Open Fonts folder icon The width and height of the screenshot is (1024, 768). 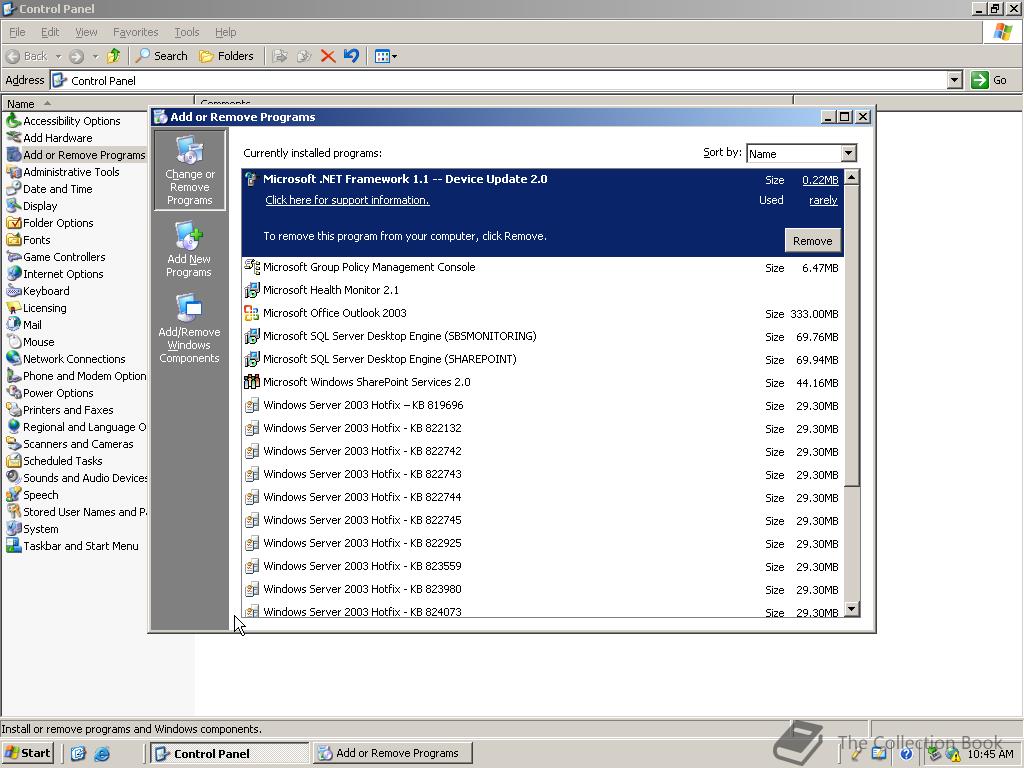[13, 240]
